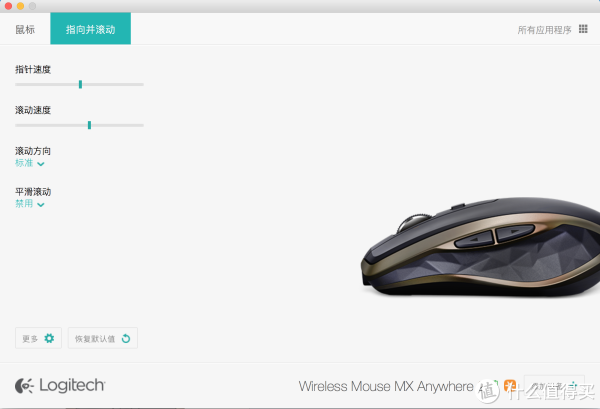Click the add devices button at bottom right
Image resolution: width=600 pixels, height=409 pixels.
tap(554, 385)
